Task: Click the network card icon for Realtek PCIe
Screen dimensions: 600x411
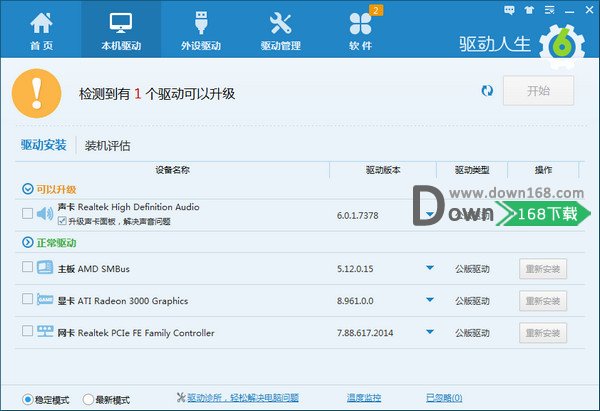Action: coord(45,331)
